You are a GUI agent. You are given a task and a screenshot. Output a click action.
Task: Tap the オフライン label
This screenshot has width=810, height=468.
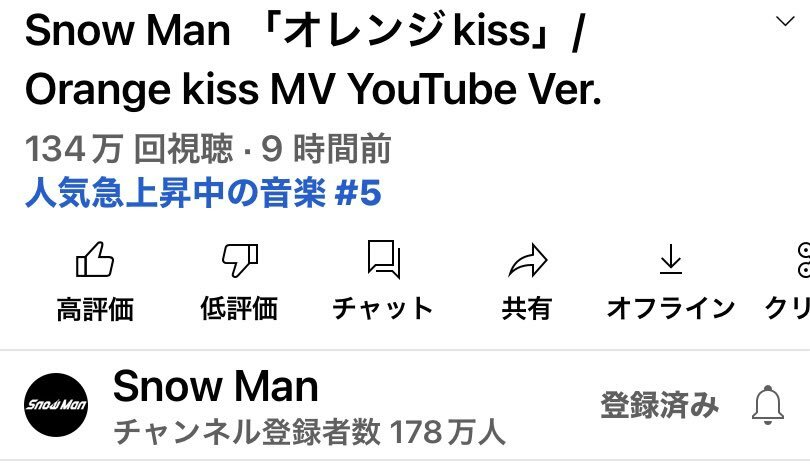tap(671, 308)
